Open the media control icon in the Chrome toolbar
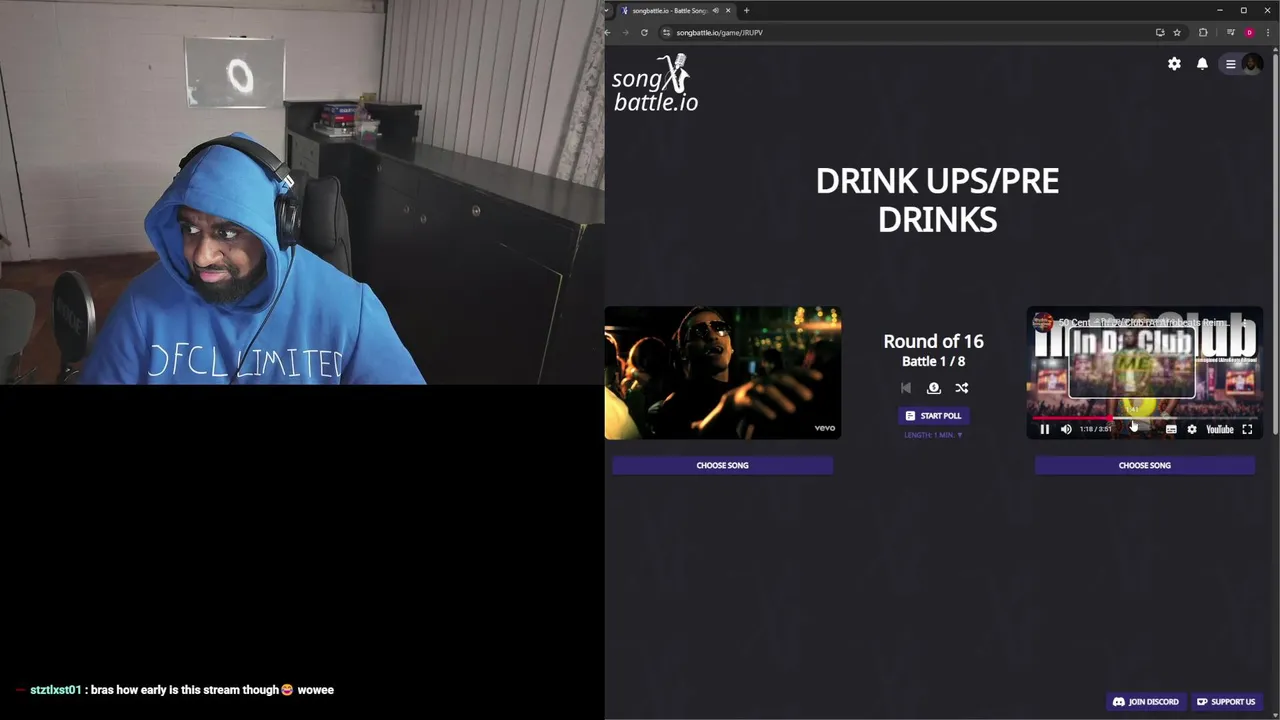The image size is (1280, 720). [1230, 32]
